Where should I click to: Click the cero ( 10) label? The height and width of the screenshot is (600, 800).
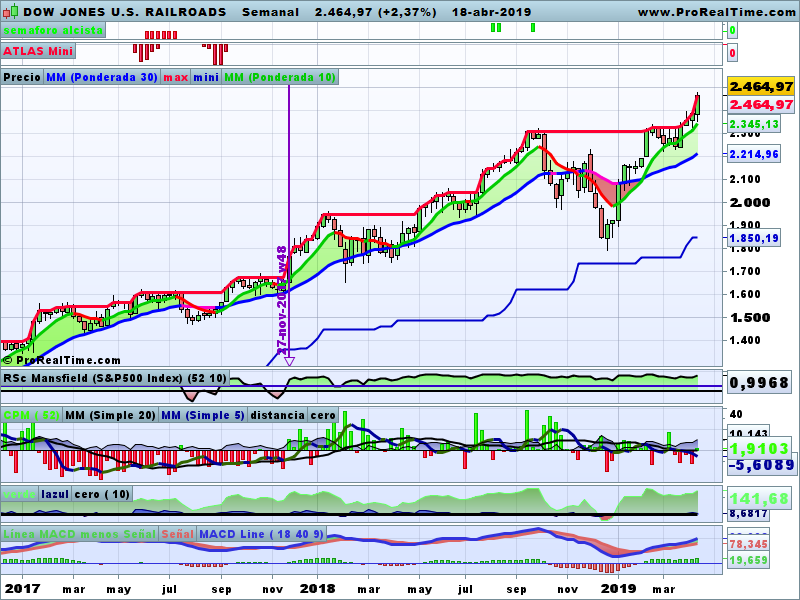click(x=102, y=494)
